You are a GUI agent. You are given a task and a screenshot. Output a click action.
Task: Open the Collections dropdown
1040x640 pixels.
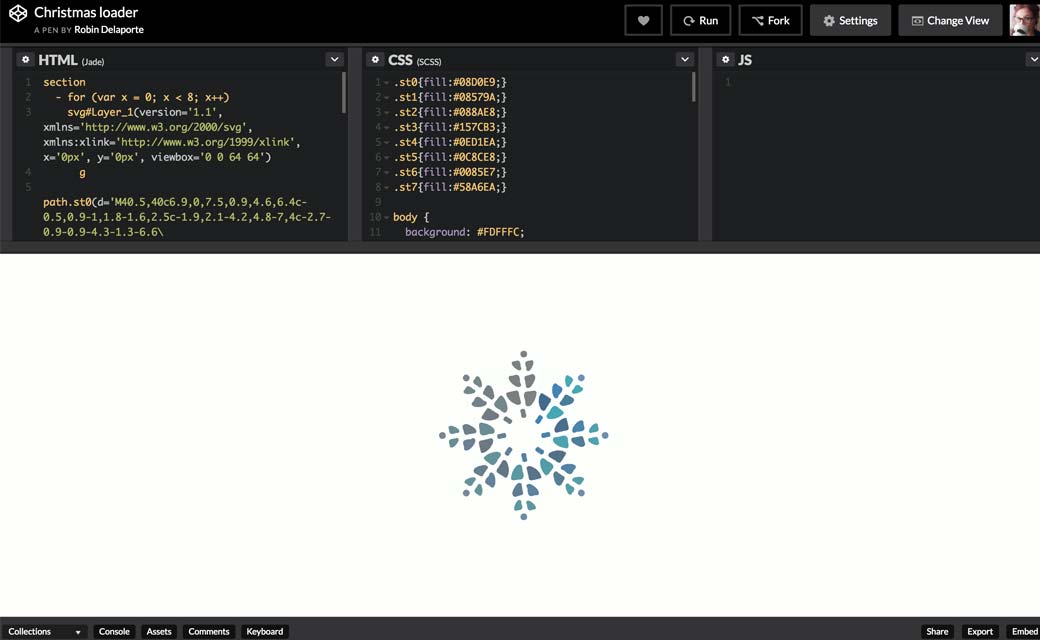tap(45, 631)
